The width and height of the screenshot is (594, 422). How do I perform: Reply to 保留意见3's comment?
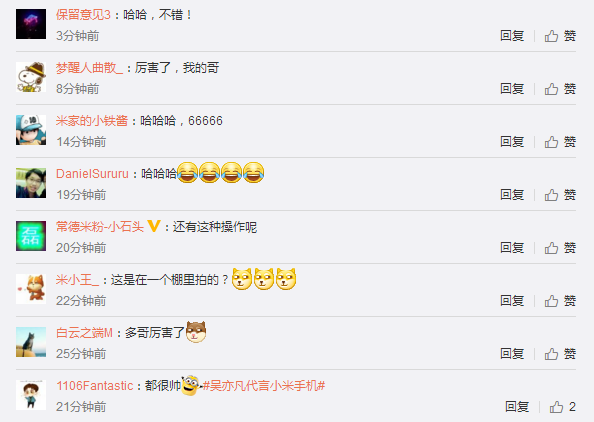coord(512,36)
